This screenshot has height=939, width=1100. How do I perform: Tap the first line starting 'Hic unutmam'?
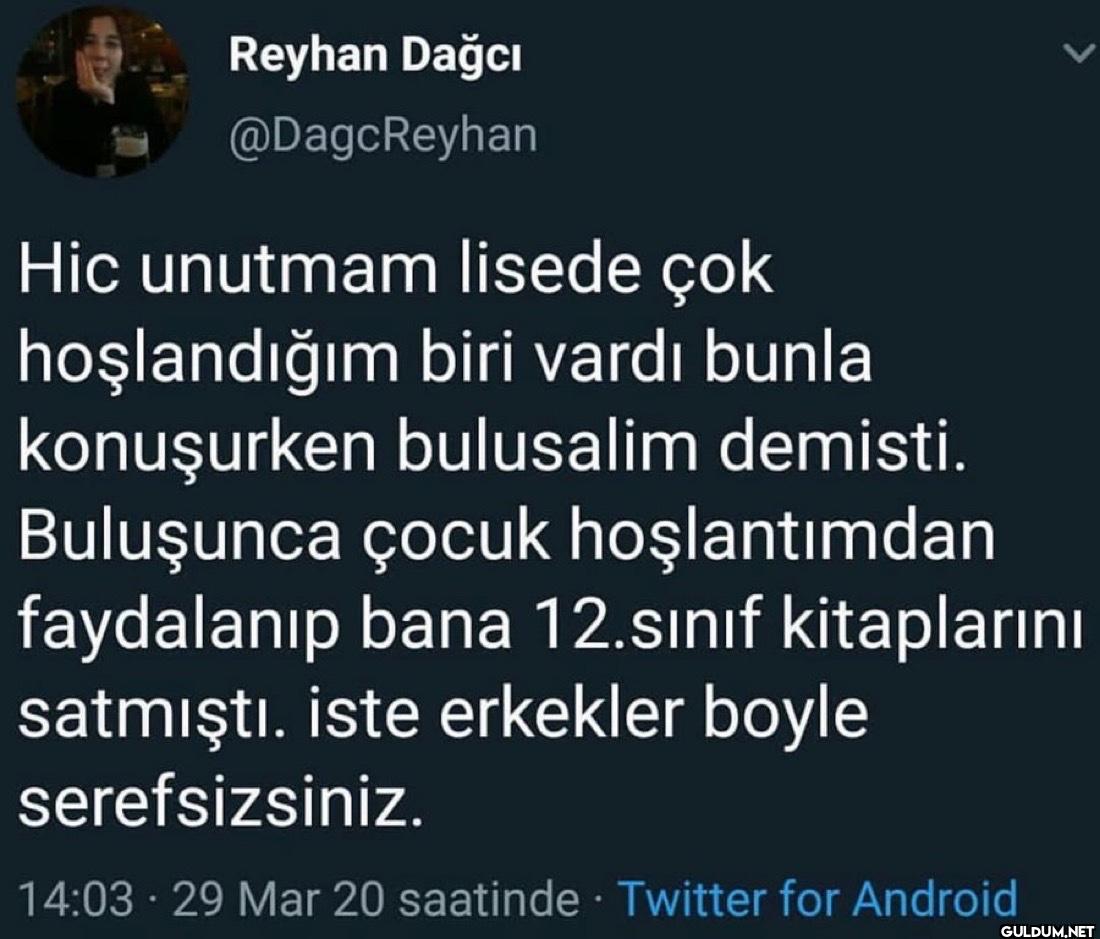[x=396, y=271]
